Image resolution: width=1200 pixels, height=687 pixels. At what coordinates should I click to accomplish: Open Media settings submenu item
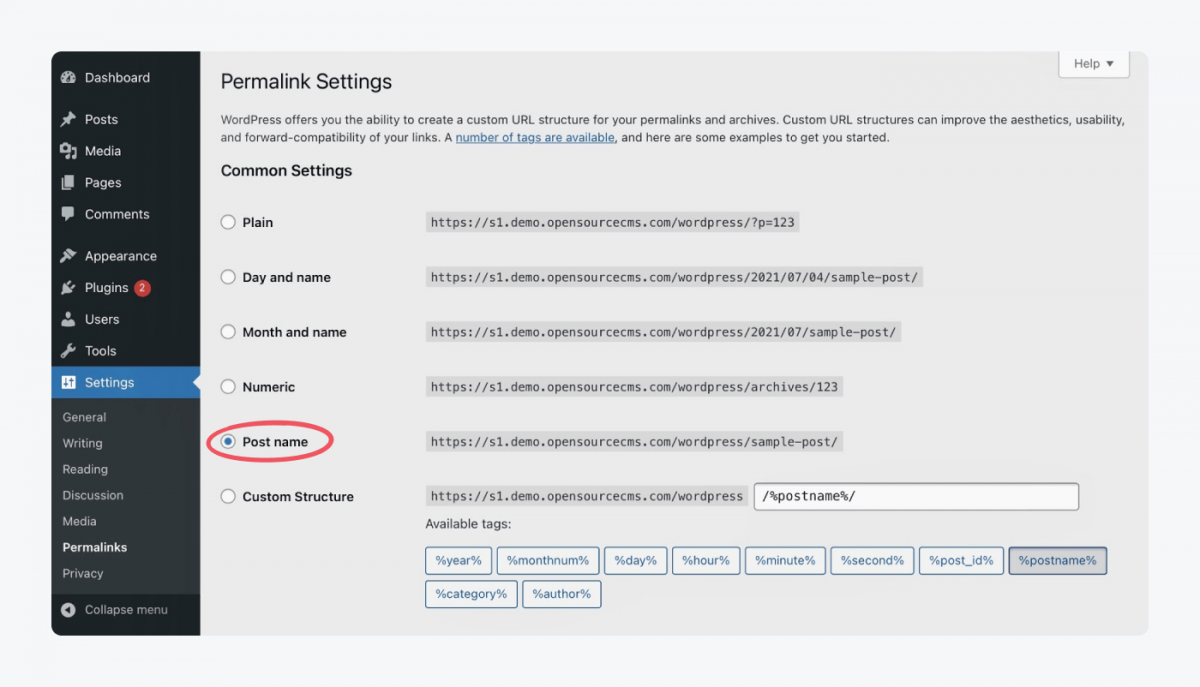coord(80,521)
